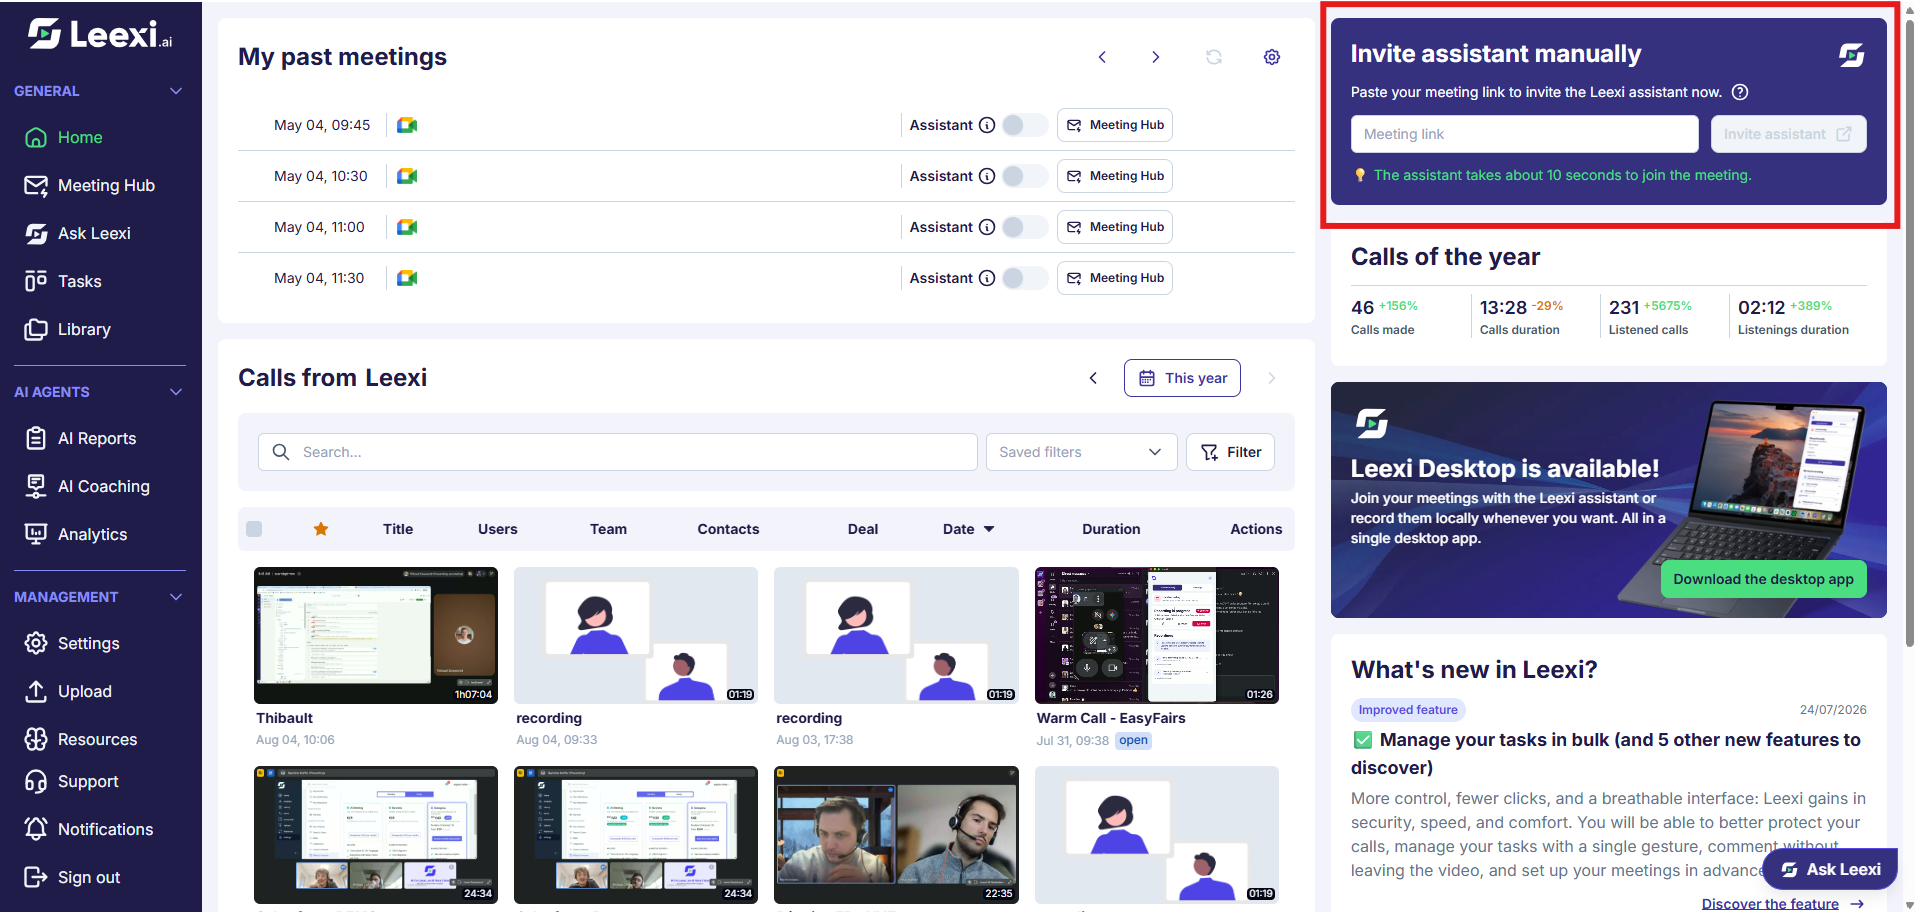This screenshot has width=1915, height=912.
Task: Click the Assistant info icon for 10:30 meeting
Action: (987, 176)
